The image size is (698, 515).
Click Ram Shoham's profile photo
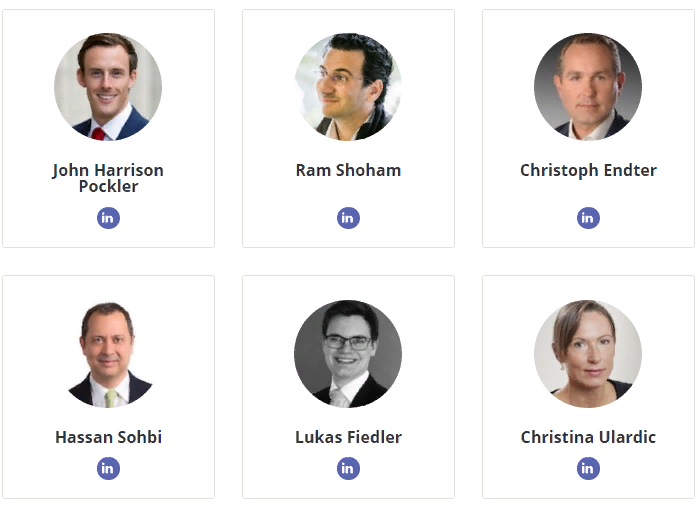[348, 87]
